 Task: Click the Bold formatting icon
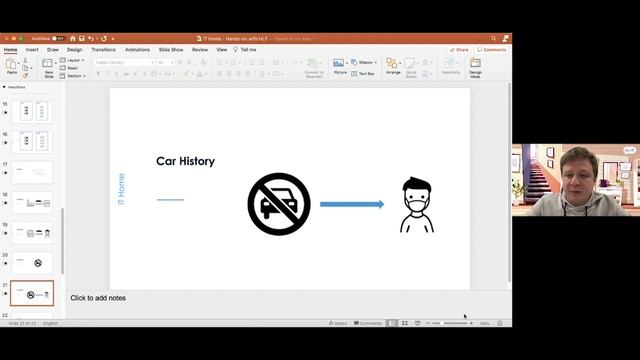click(98, 74)
